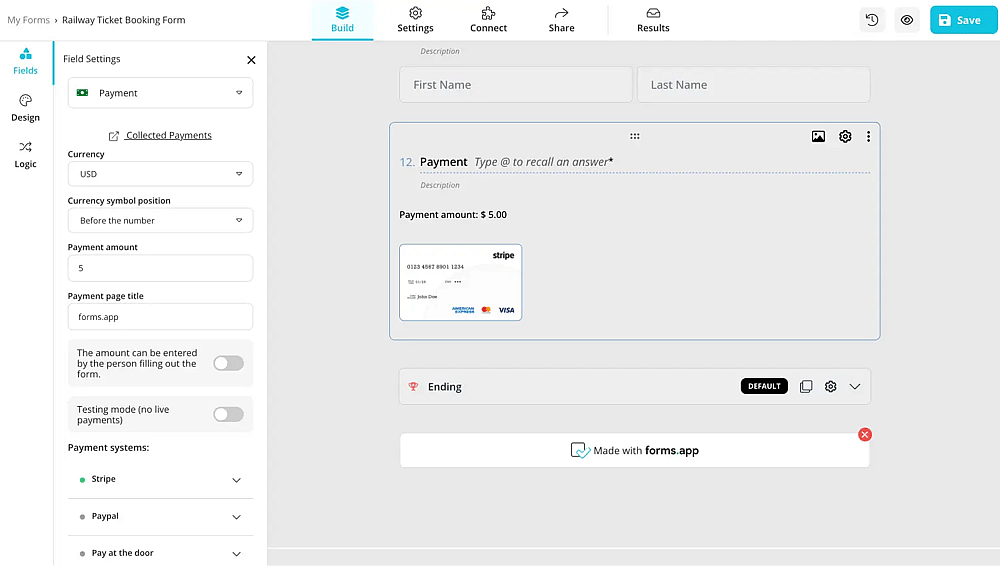Switch to the Results tab
The height and width of the screenshot is (566, 1000).
(x=653, y=20)
